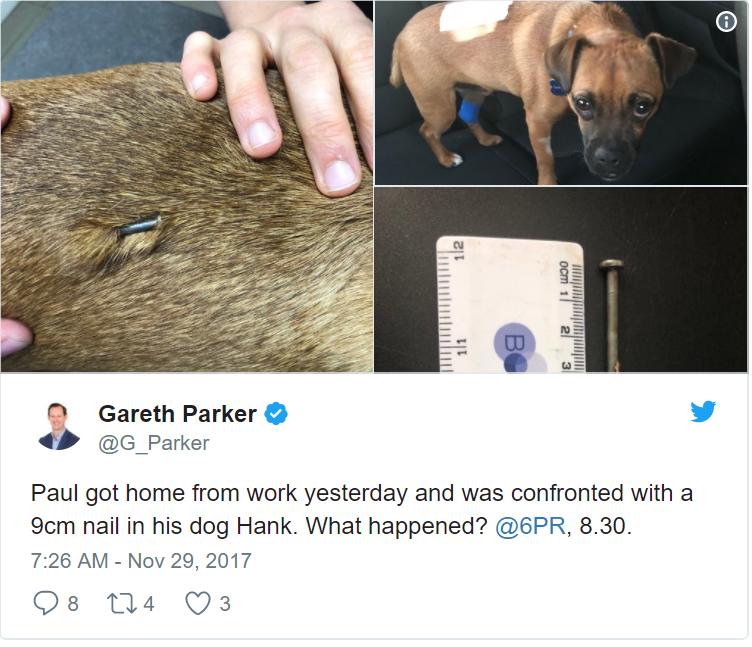
Task: Click the ruler shown in the photo
Action: pyautogui.click(x=510, y=304)
